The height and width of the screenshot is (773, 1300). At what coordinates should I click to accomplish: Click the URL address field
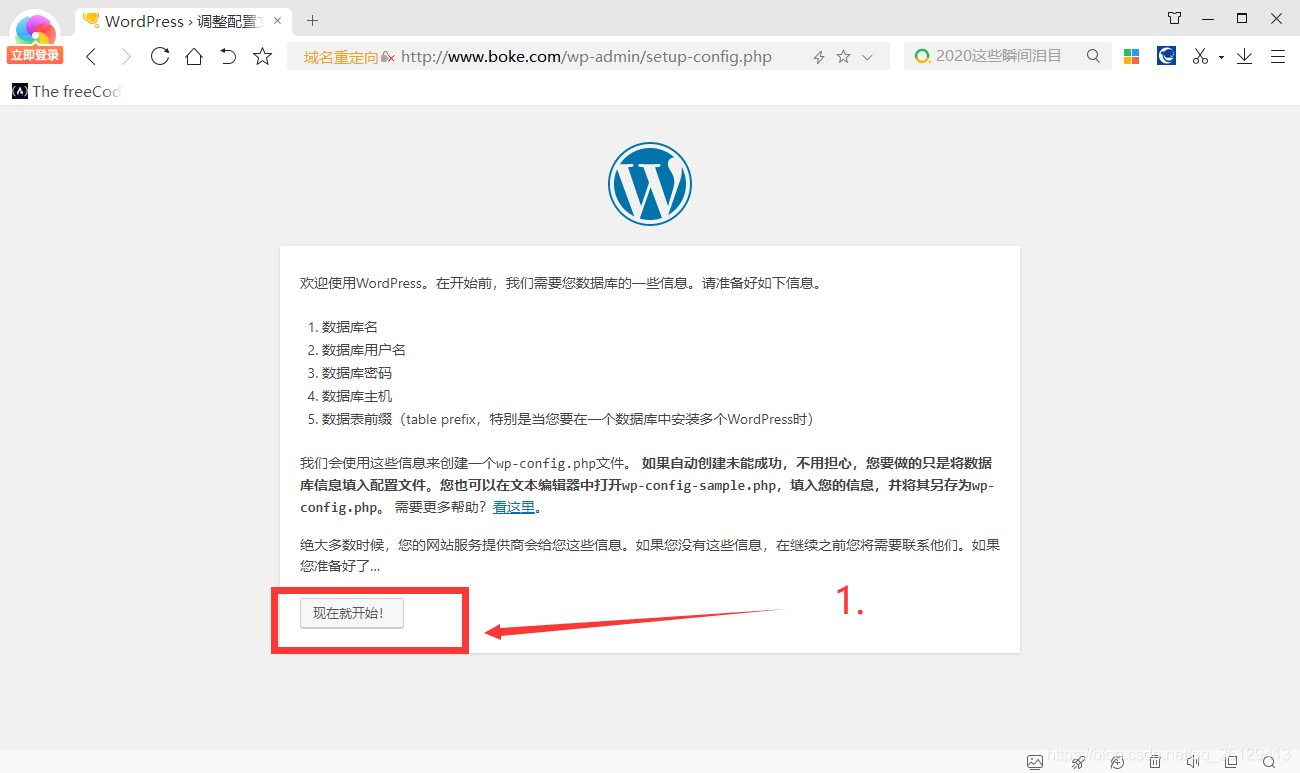[586, 57]
